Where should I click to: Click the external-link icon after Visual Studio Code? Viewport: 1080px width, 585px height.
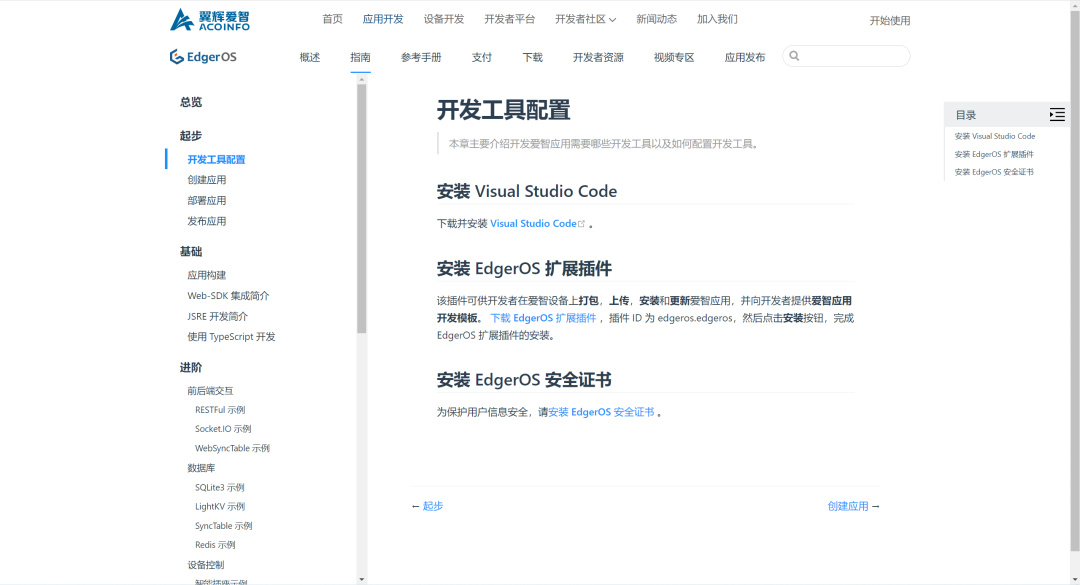point(581,223)
